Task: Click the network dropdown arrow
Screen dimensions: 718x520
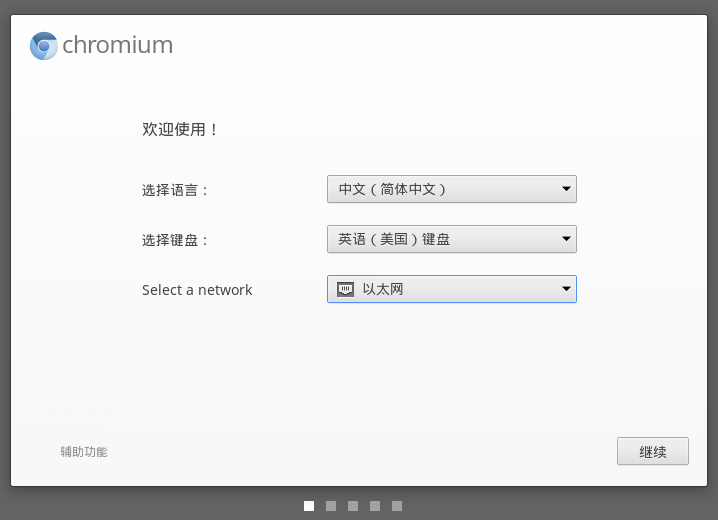Action: 566,289
